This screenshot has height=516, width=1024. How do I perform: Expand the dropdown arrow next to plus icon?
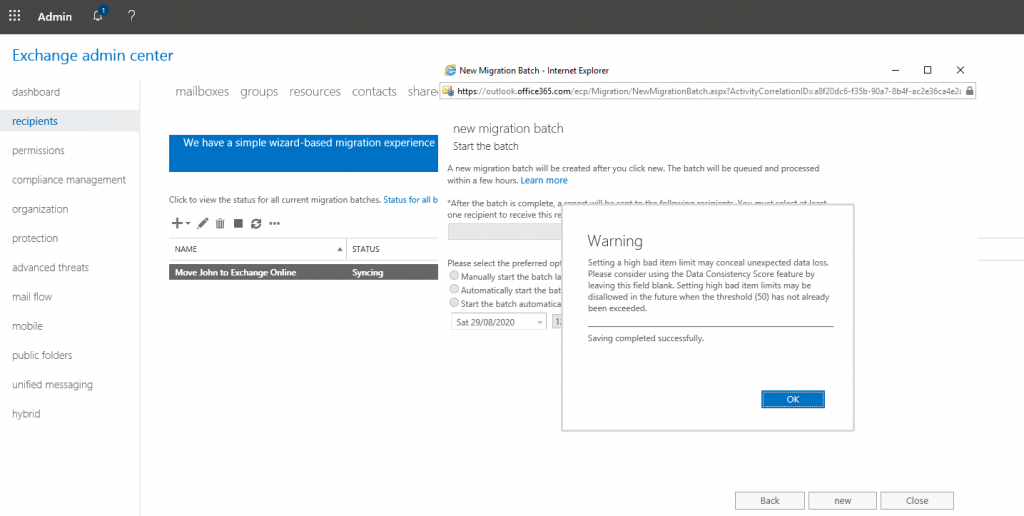[188, 223]
